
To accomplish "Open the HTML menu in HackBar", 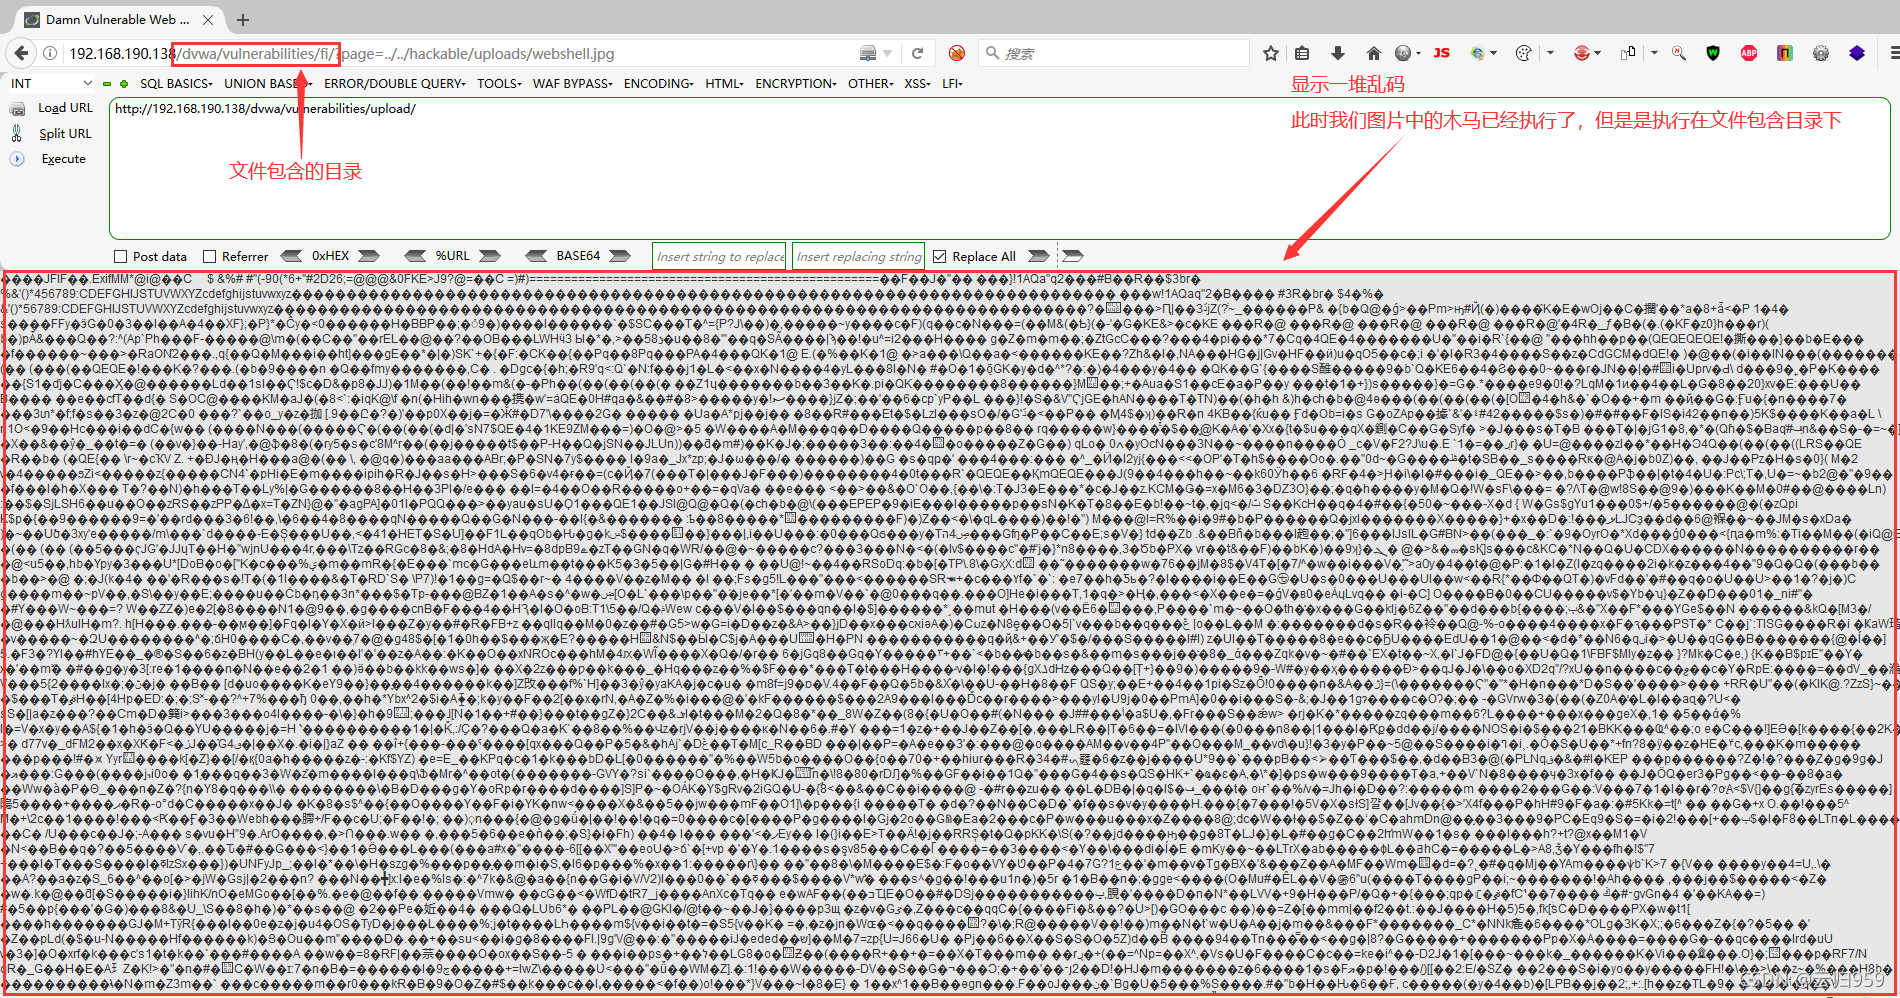I will point(724,84).
